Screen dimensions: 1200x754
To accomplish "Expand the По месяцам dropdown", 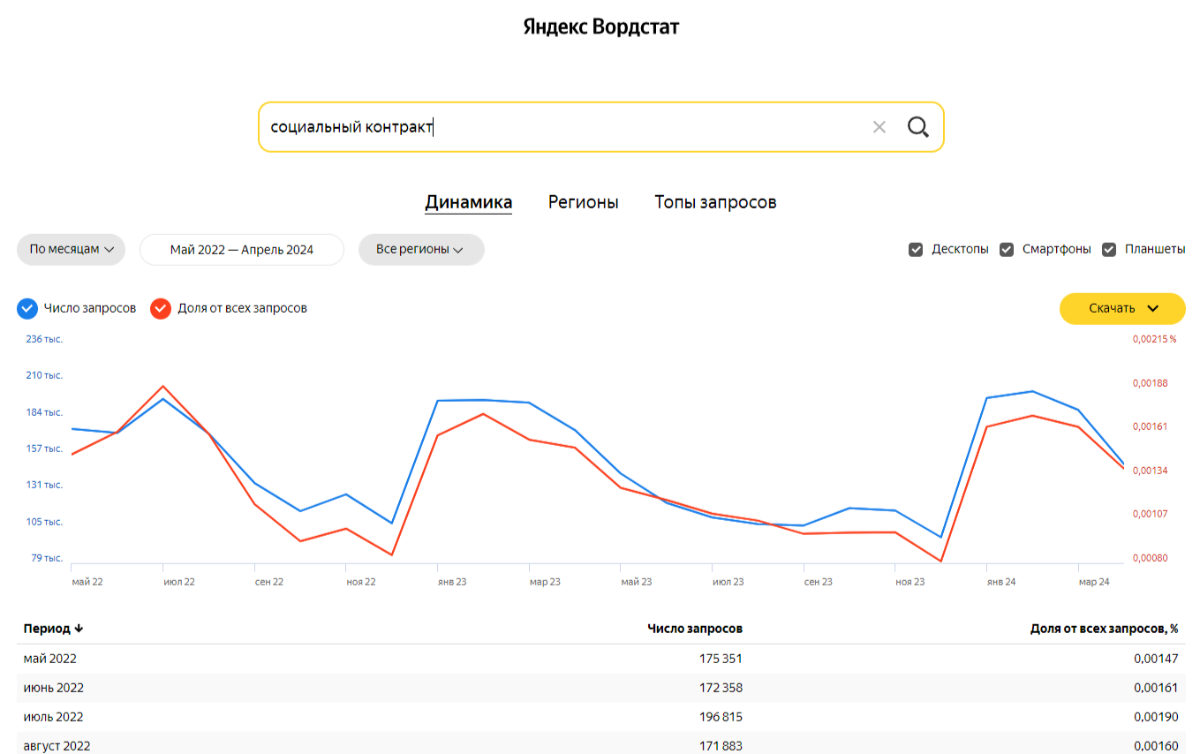I will tap(71, 250).
